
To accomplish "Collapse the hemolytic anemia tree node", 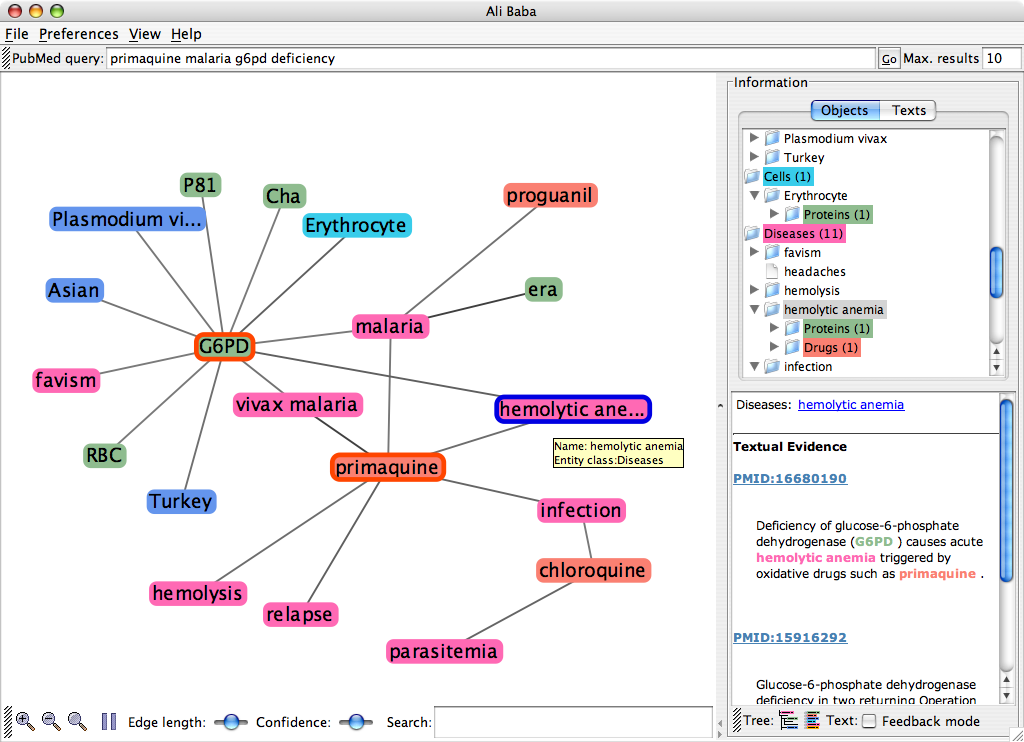I will (x=755, y=310).
